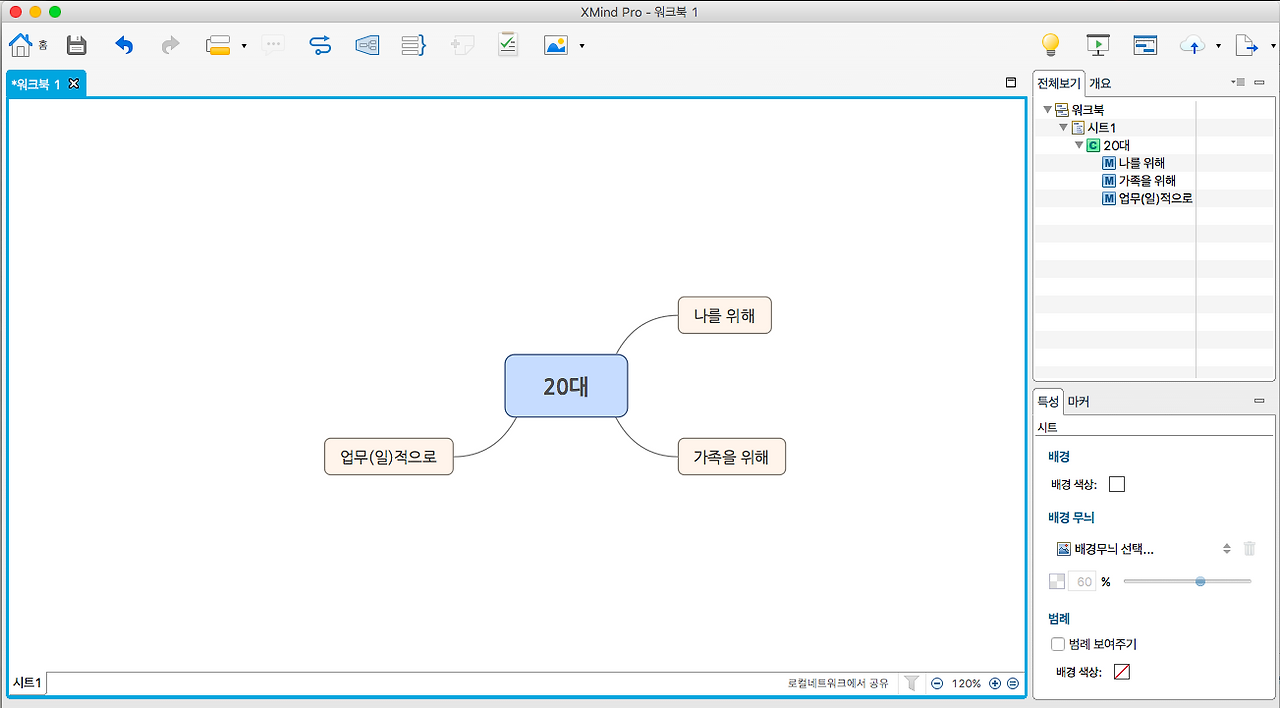Start brainstorming mode with lightbulb icon

coord(1050,45)
